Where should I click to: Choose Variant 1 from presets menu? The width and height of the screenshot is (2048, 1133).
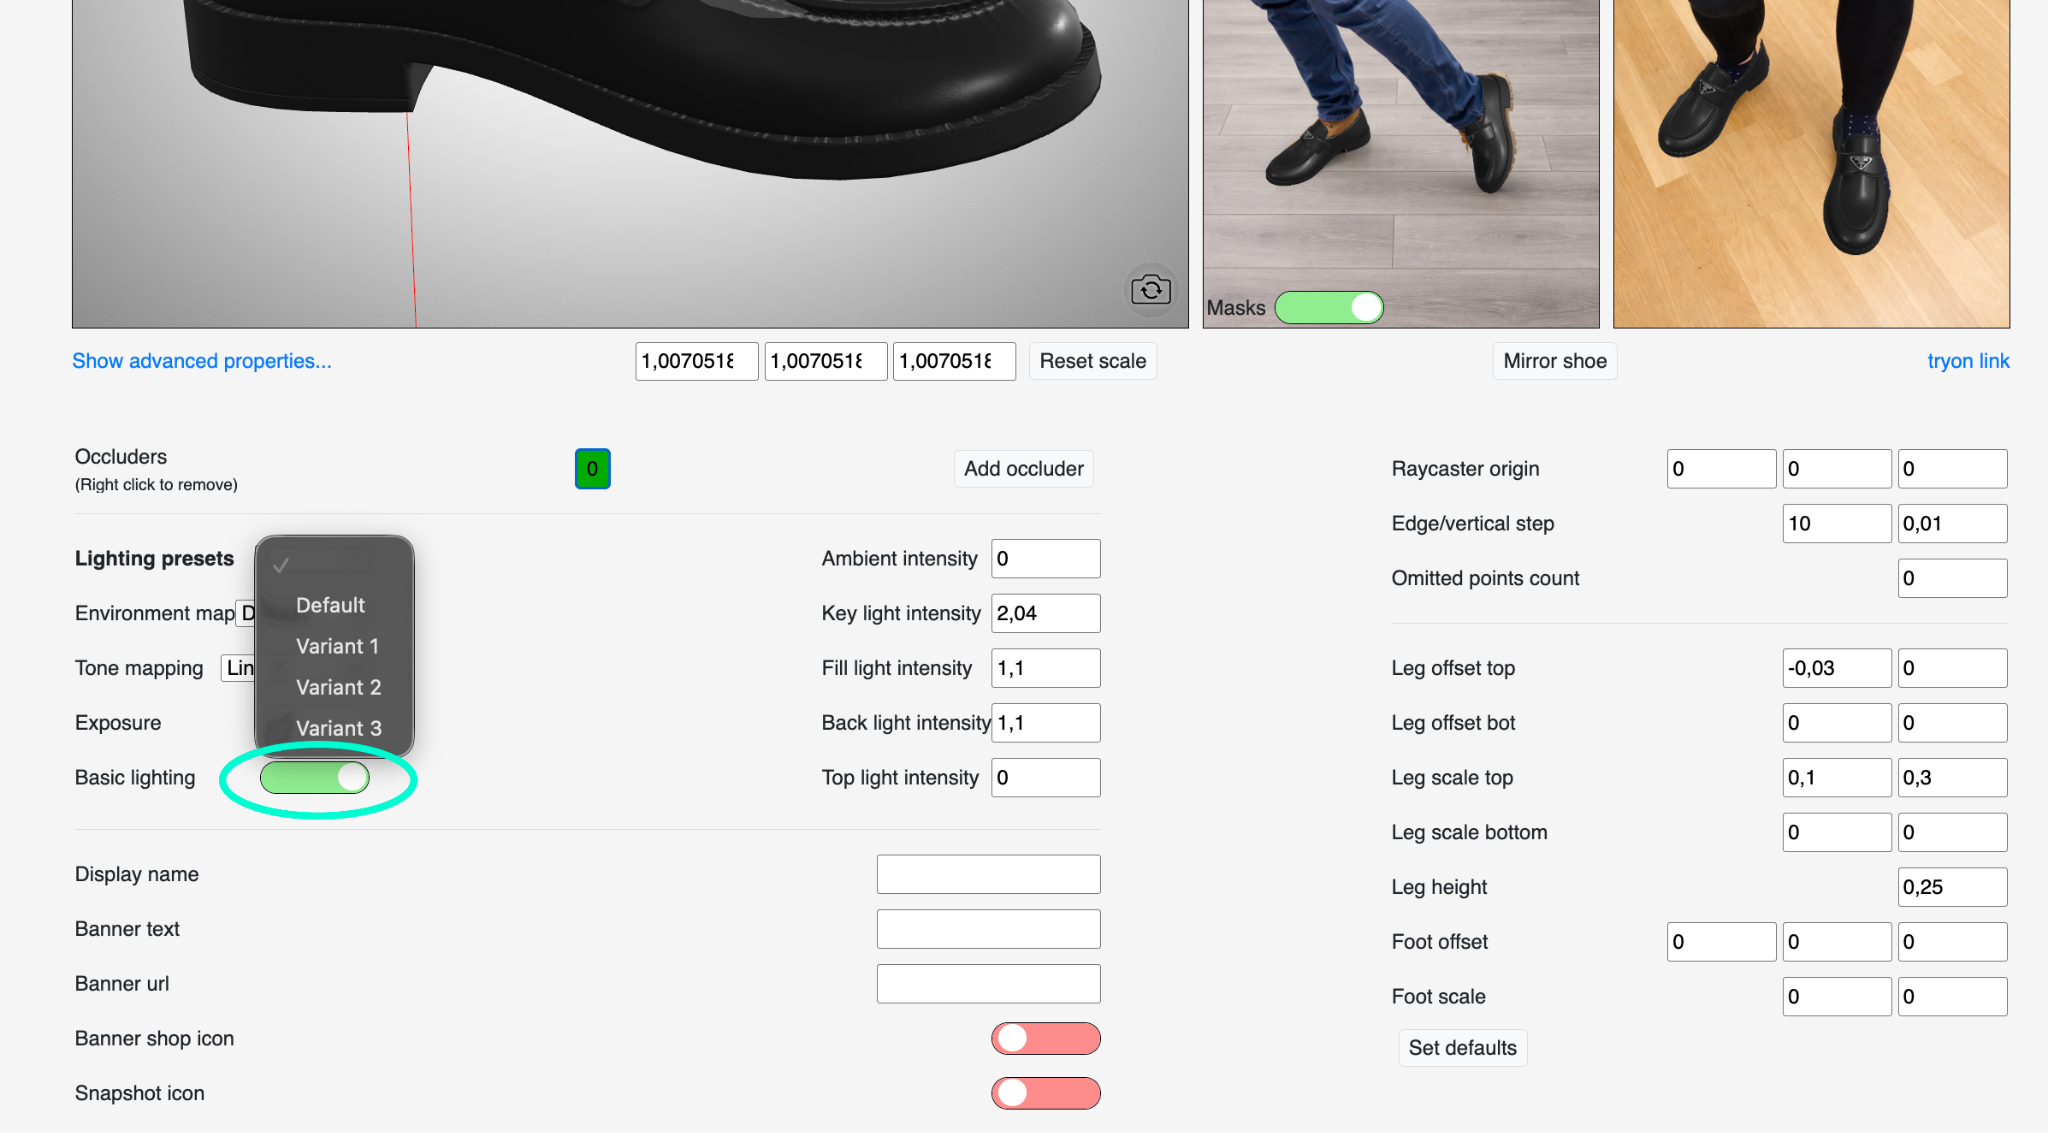point(337,646)
